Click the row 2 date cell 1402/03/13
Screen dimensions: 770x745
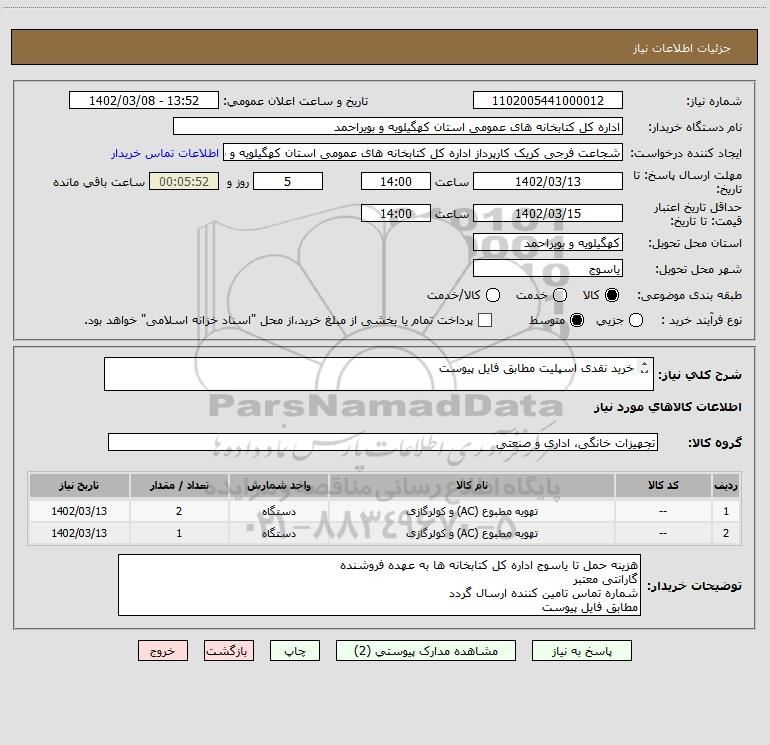(x=79, y=533)
